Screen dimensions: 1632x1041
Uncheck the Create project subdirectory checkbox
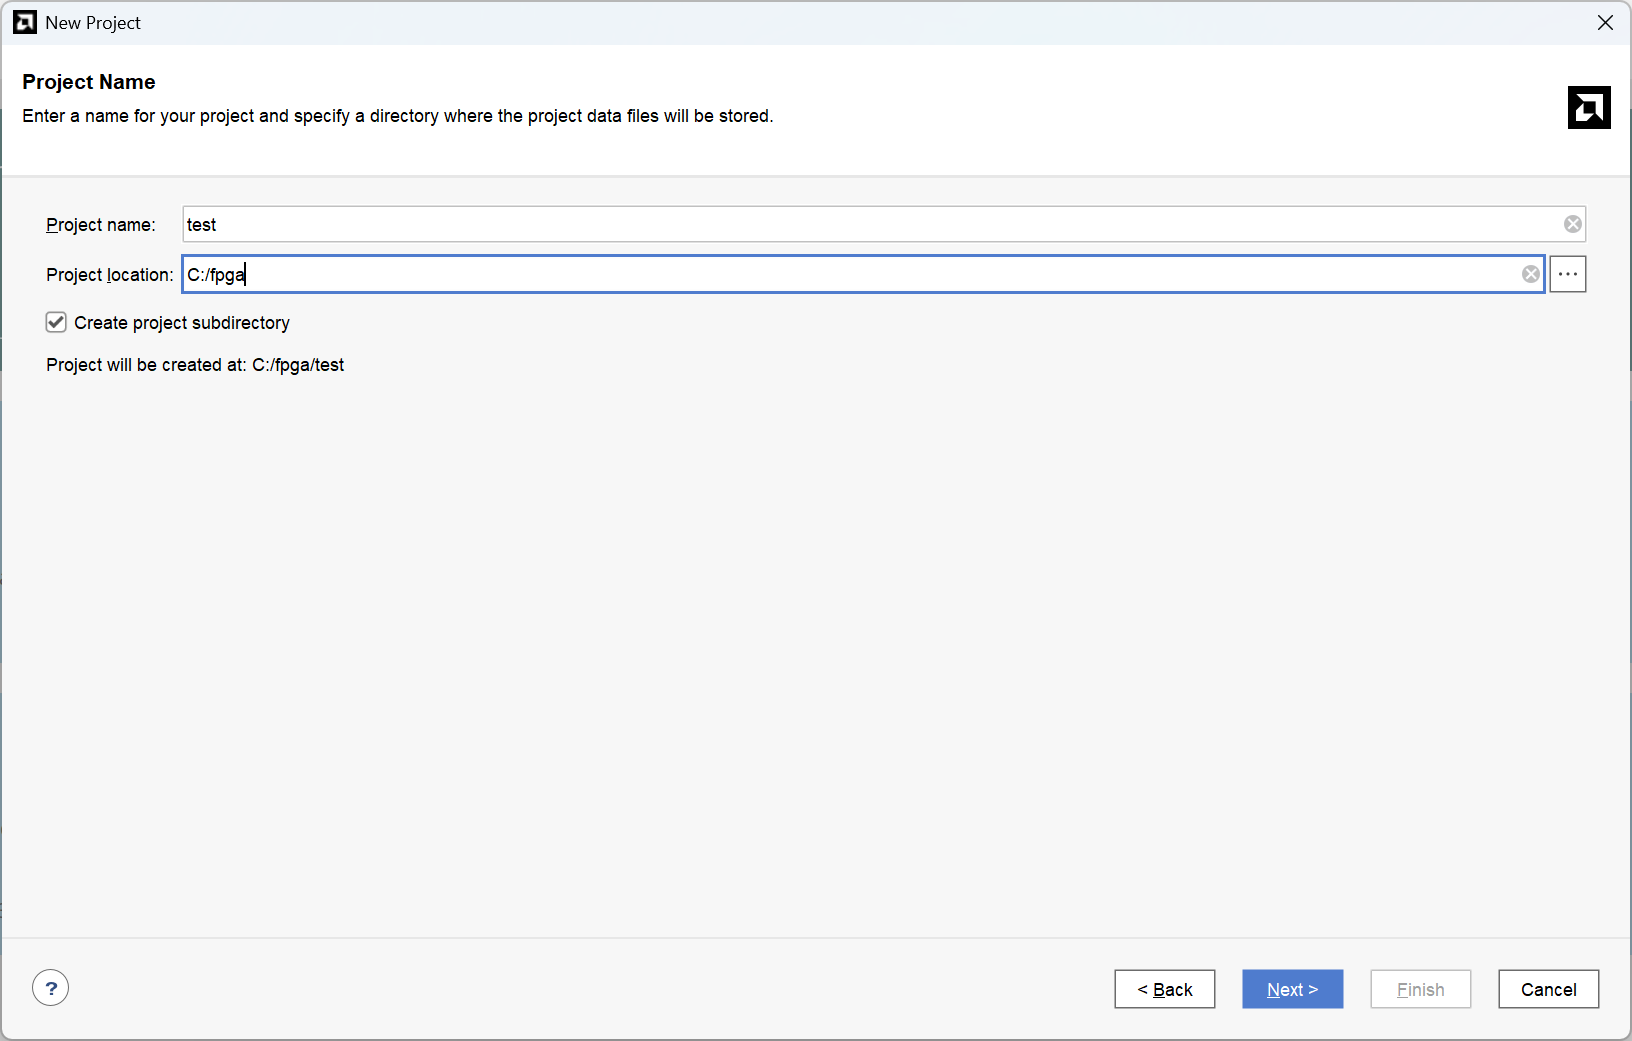pos(56,322)
